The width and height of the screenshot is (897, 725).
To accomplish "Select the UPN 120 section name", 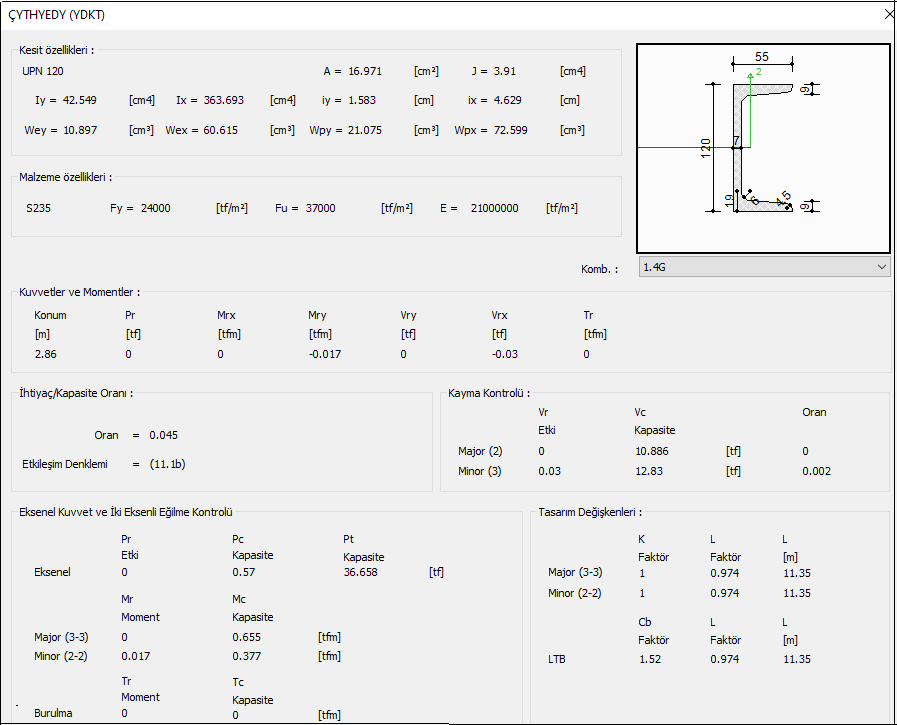I will click(44, 71).
